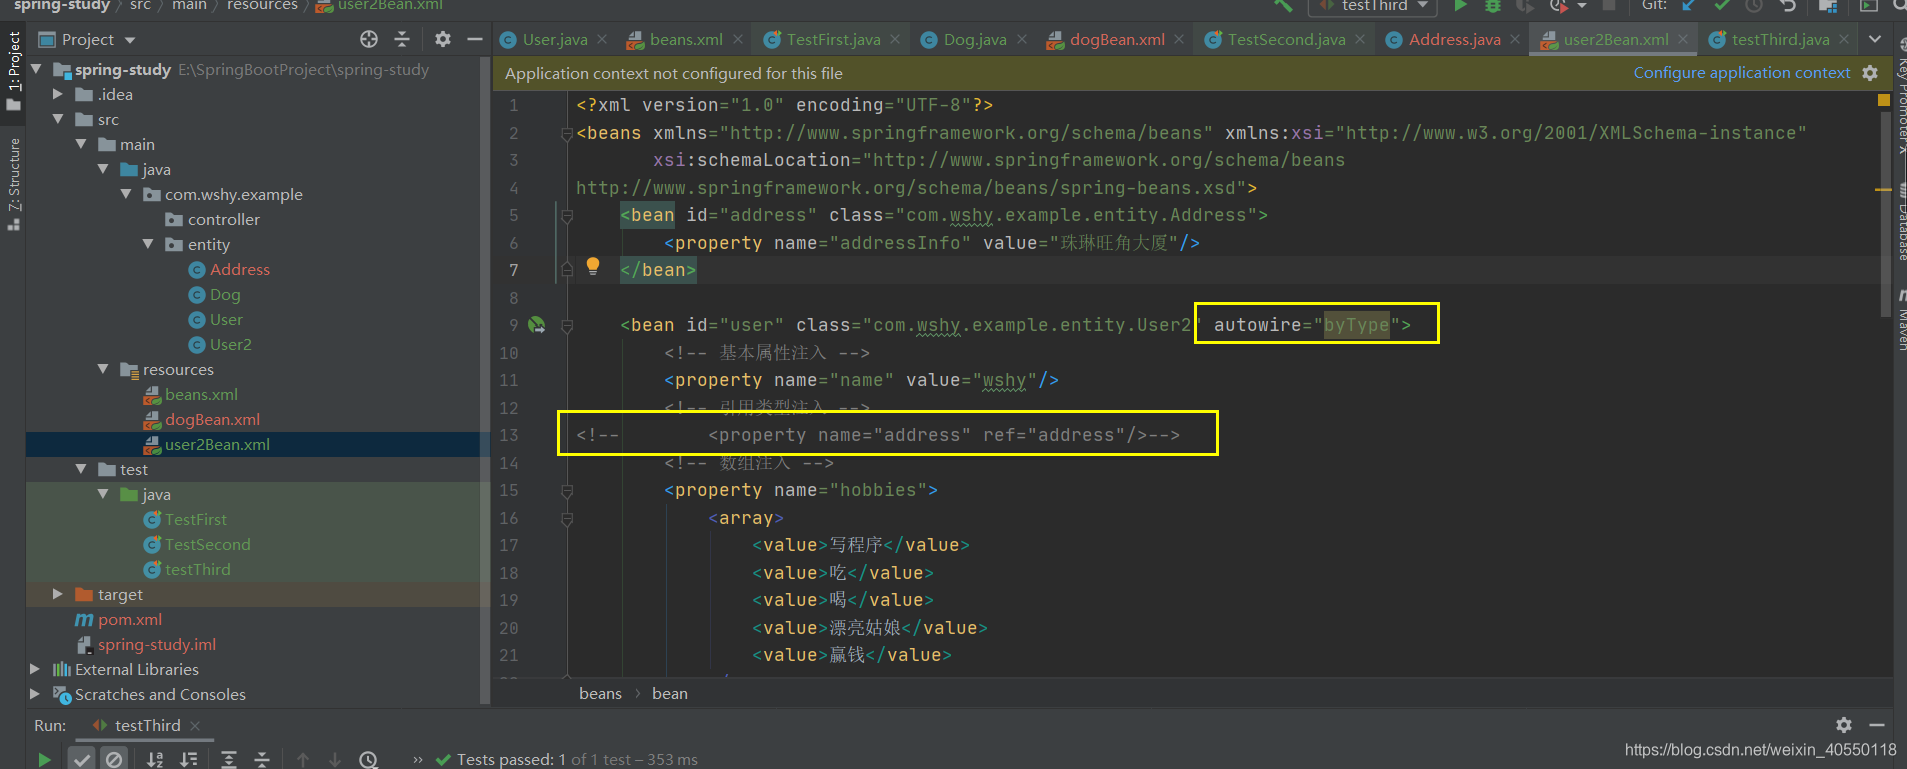This screenshot has width=1907, height=769.
Task: Collapse the entity package
Action: click(148, 244)
